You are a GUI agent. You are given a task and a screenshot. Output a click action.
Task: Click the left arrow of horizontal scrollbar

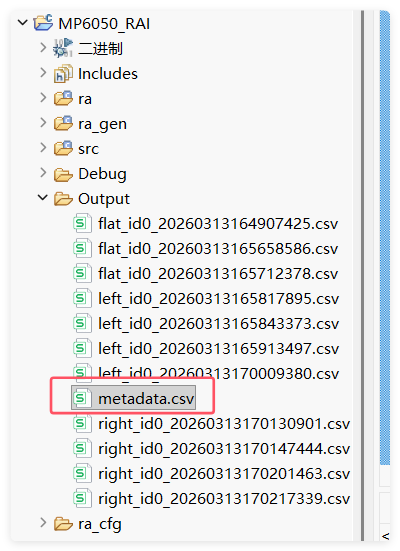coord(386,536)
